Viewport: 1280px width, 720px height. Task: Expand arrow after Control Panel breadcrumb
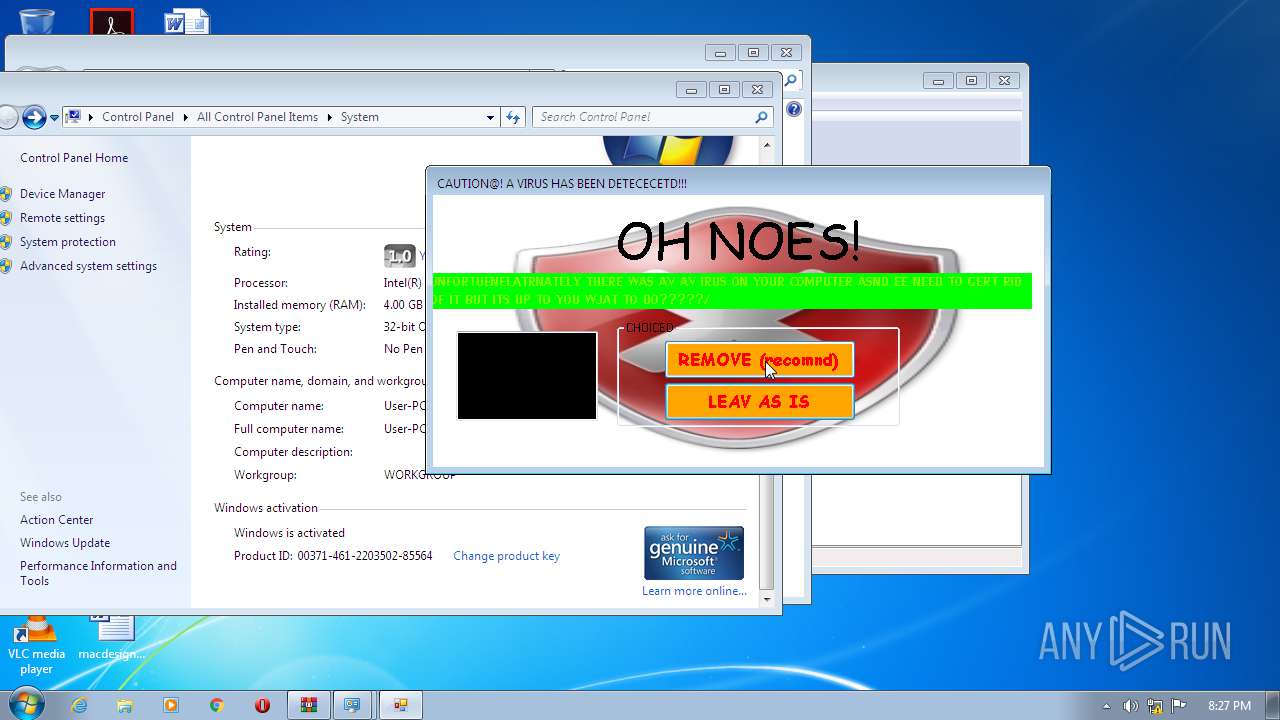tap(185, 117)
